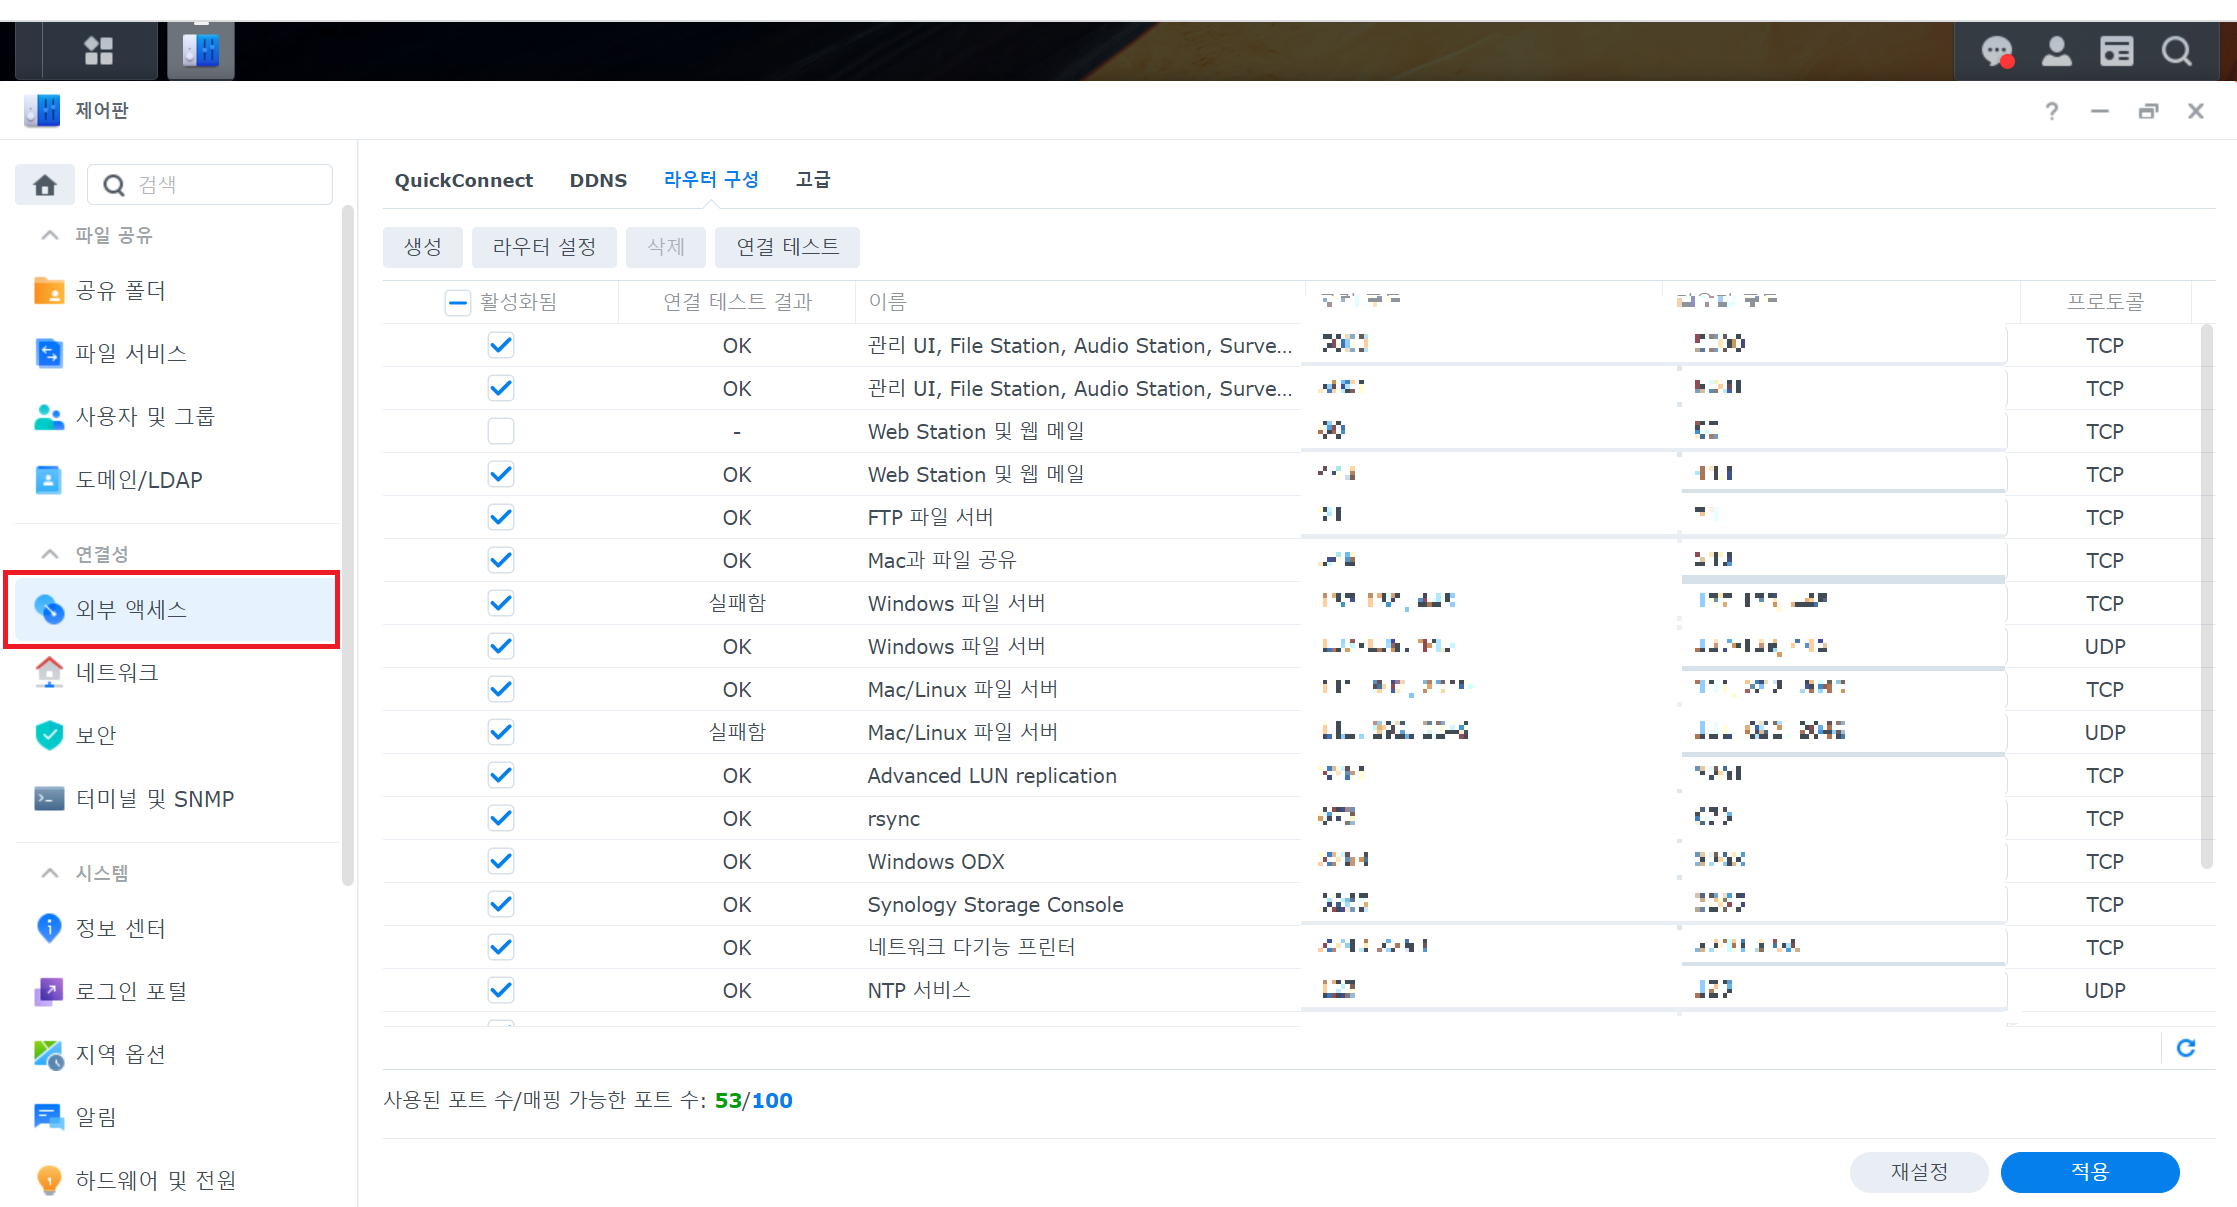Click the notifications chat bubble icon

(1997, 51)
